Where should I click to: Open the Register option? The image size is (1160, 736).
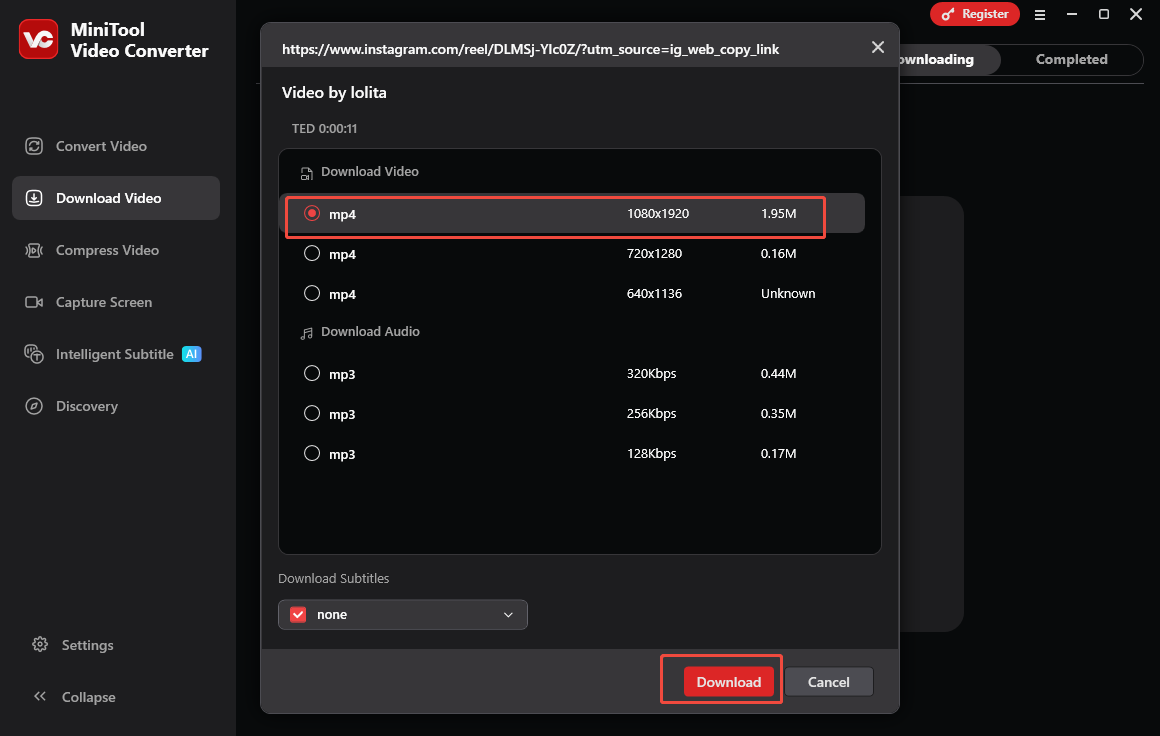[975, 14]
